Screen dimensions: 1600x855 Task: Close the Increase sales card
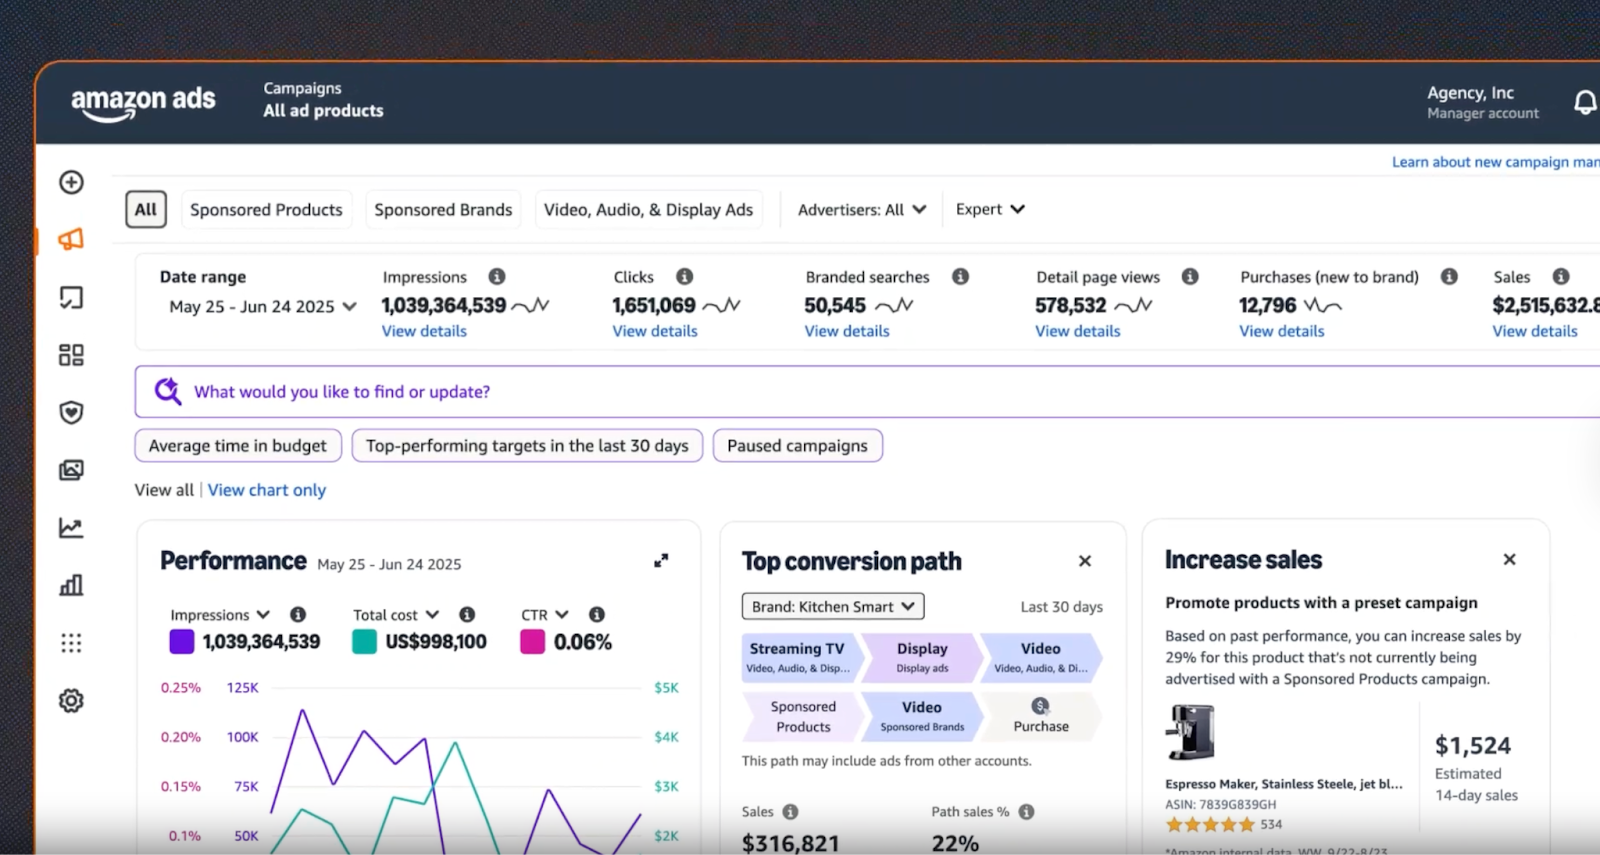[x=1510, y=560]
